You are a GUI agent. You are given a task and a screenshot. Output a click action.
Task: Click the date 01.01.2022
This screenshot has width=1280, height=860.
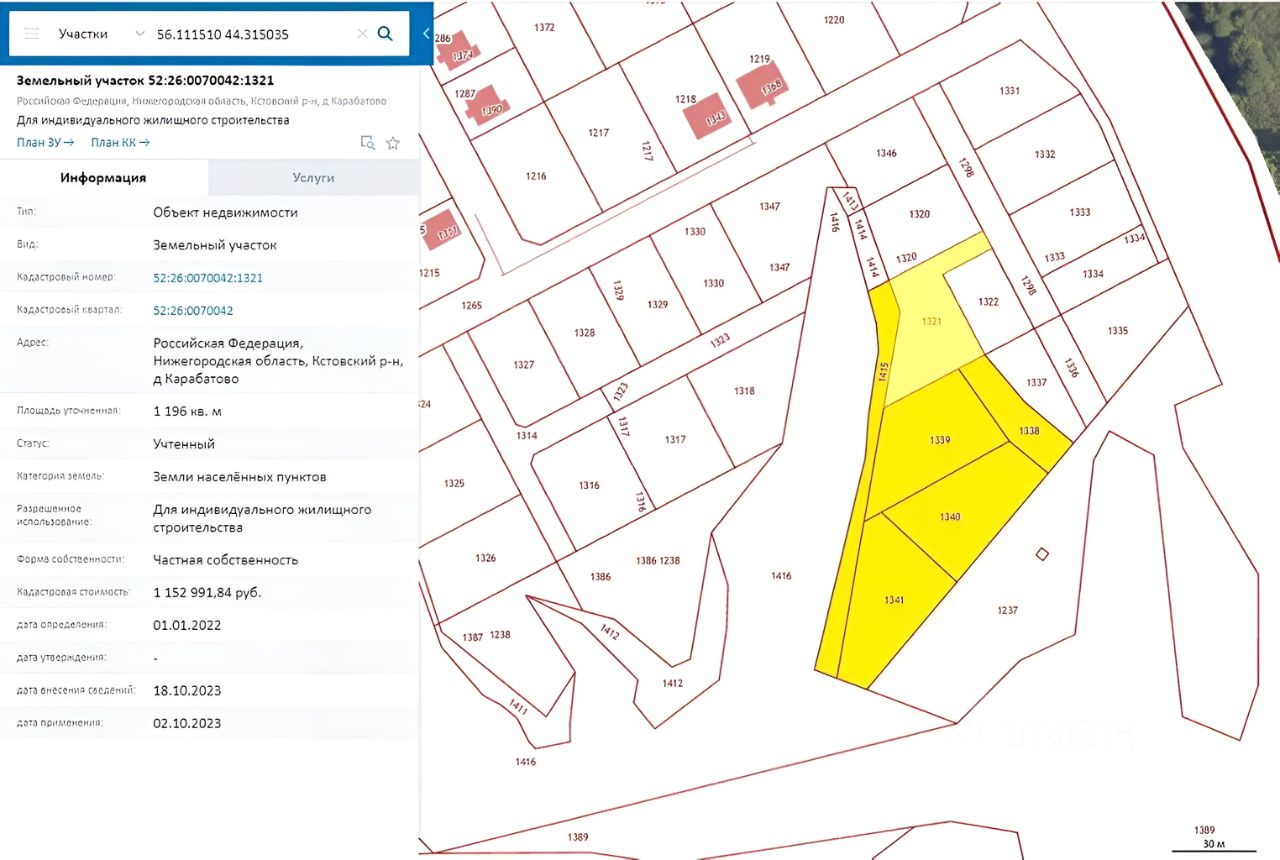coord(187,626)
